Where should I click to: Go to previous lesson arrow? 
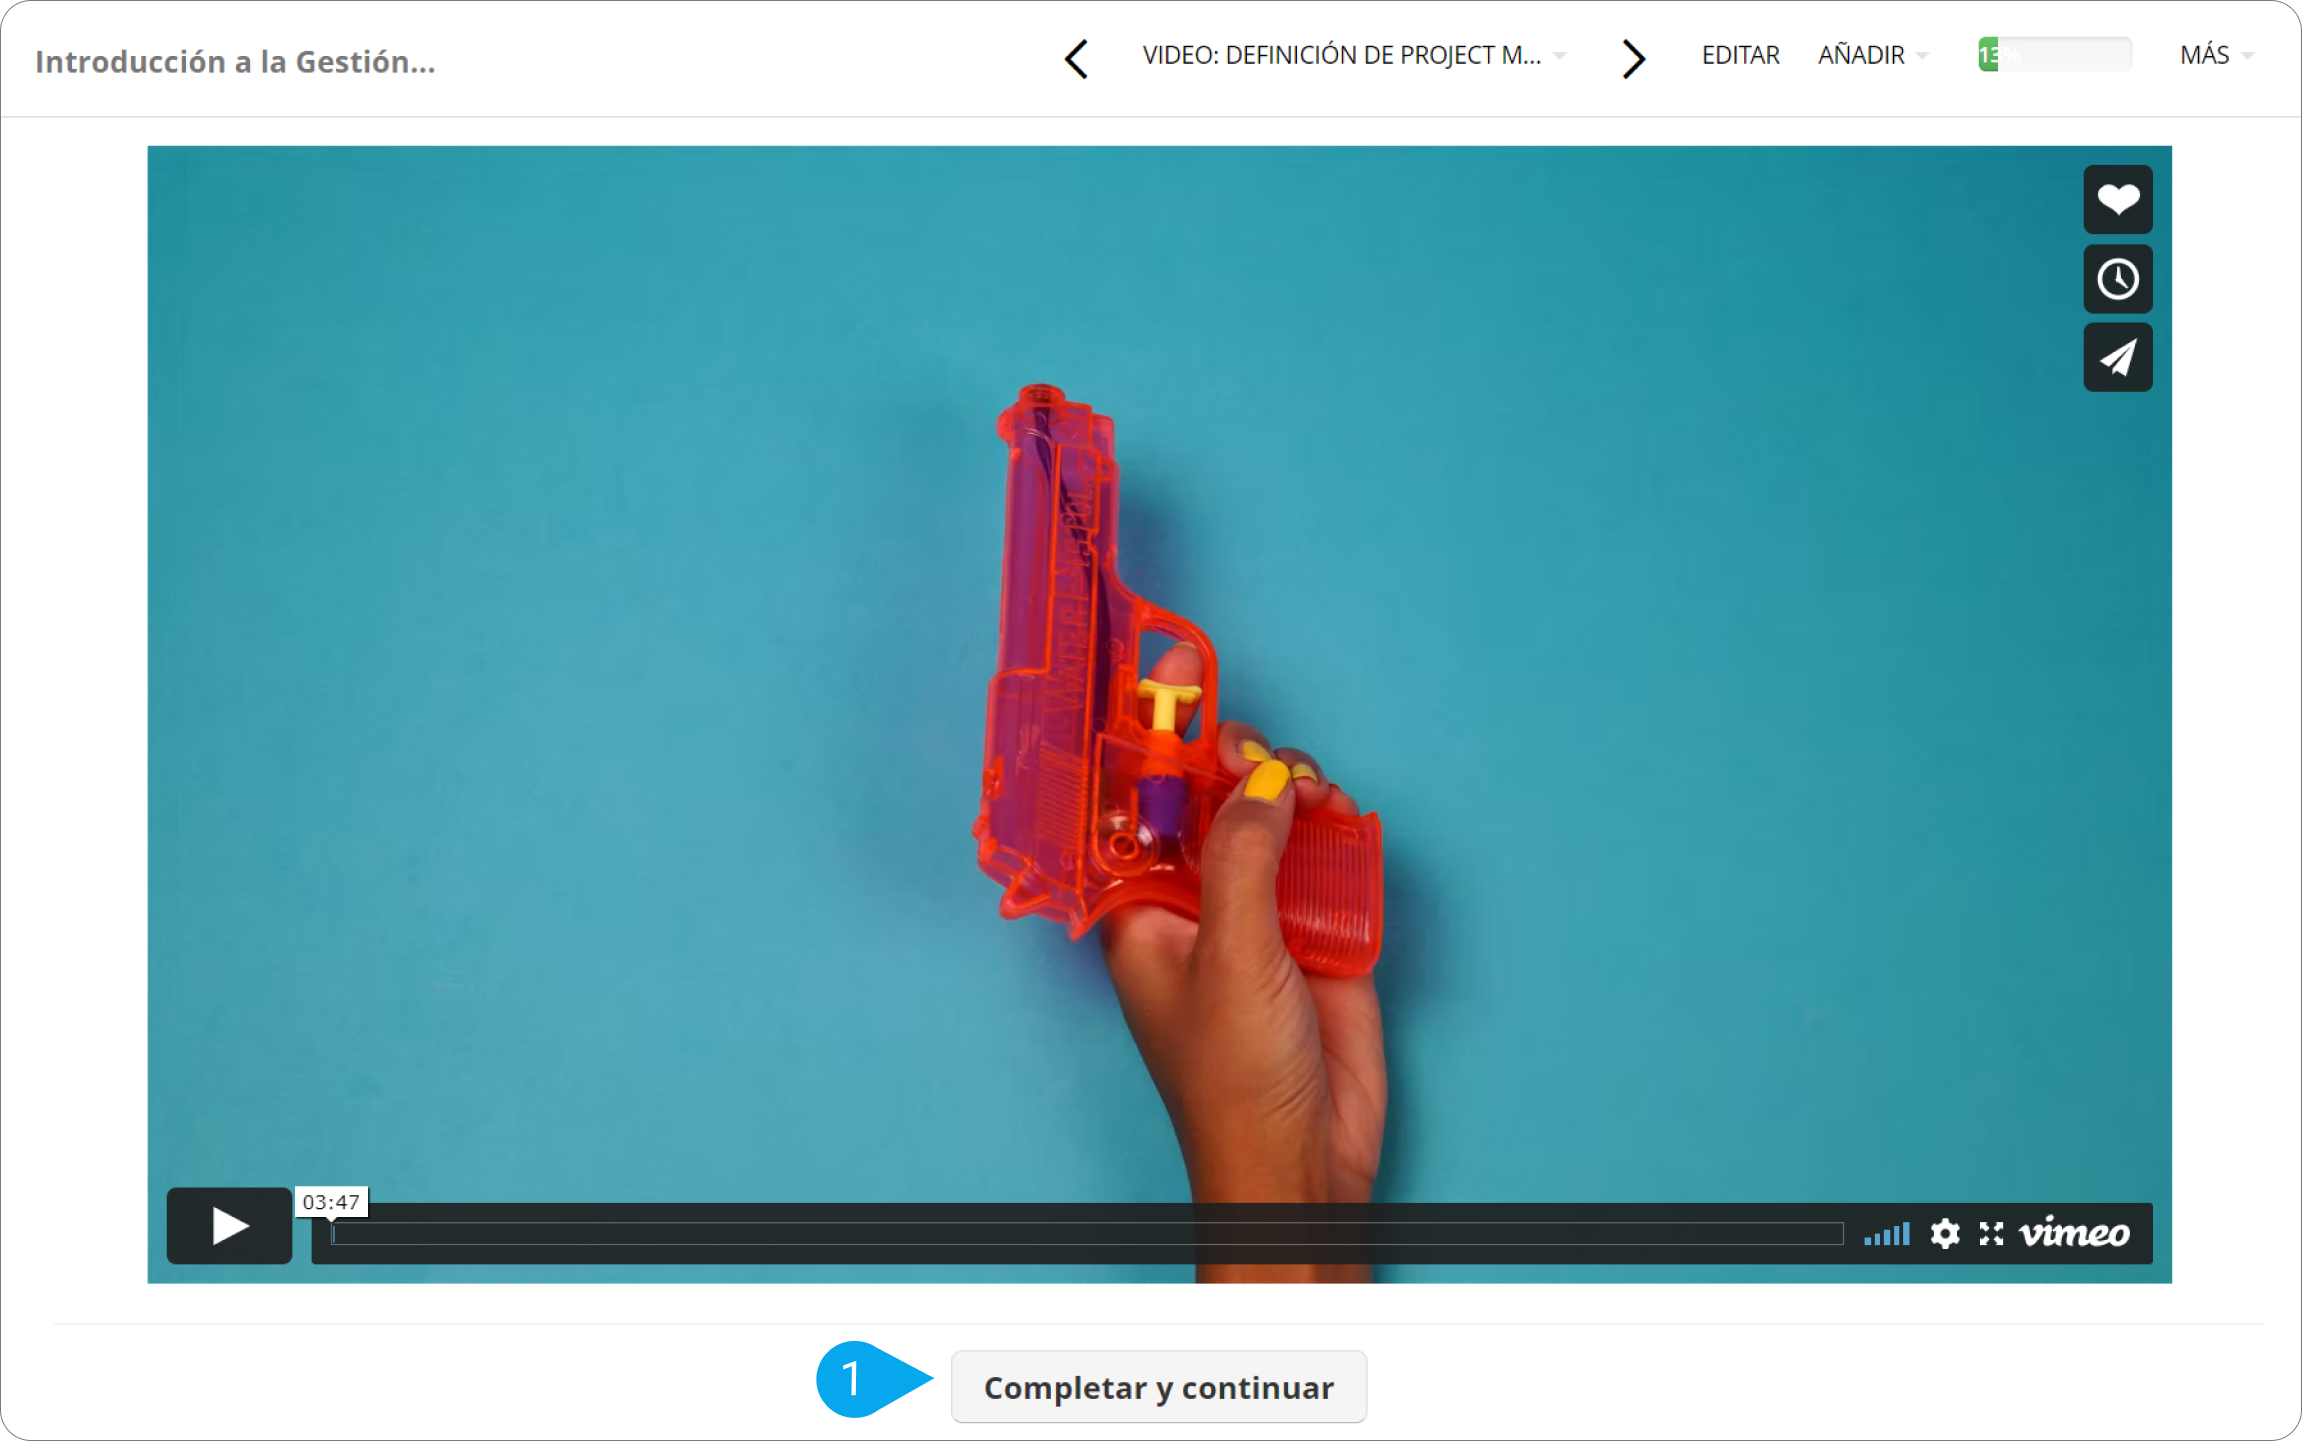click(x=1076, y=59)
